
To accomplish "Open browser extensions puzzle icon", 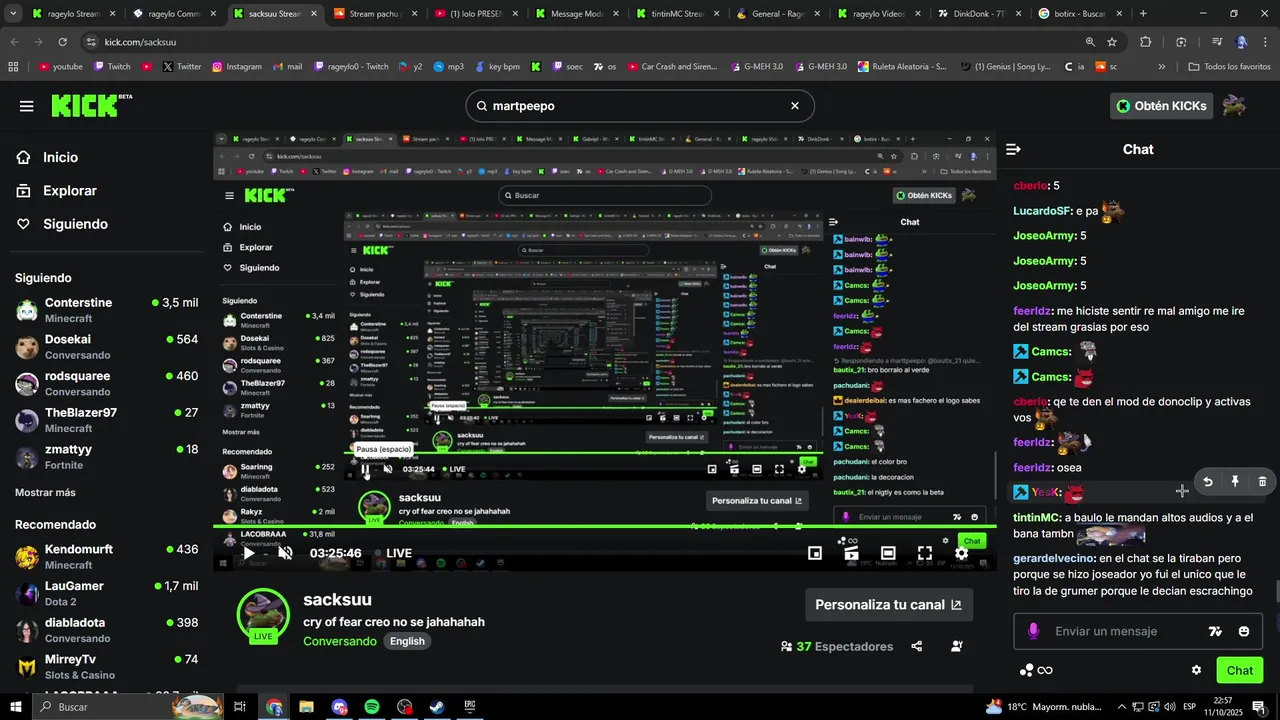I will tap(1146, 42).
